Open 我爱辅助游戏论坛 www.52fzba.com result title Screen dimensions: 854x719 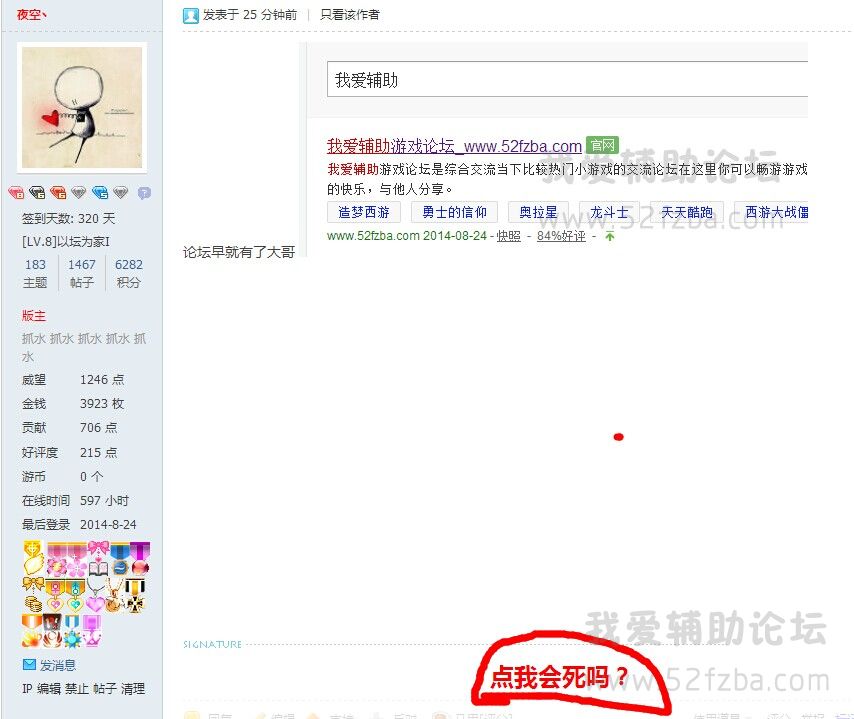pyautogui.click(x=454, y=146)
